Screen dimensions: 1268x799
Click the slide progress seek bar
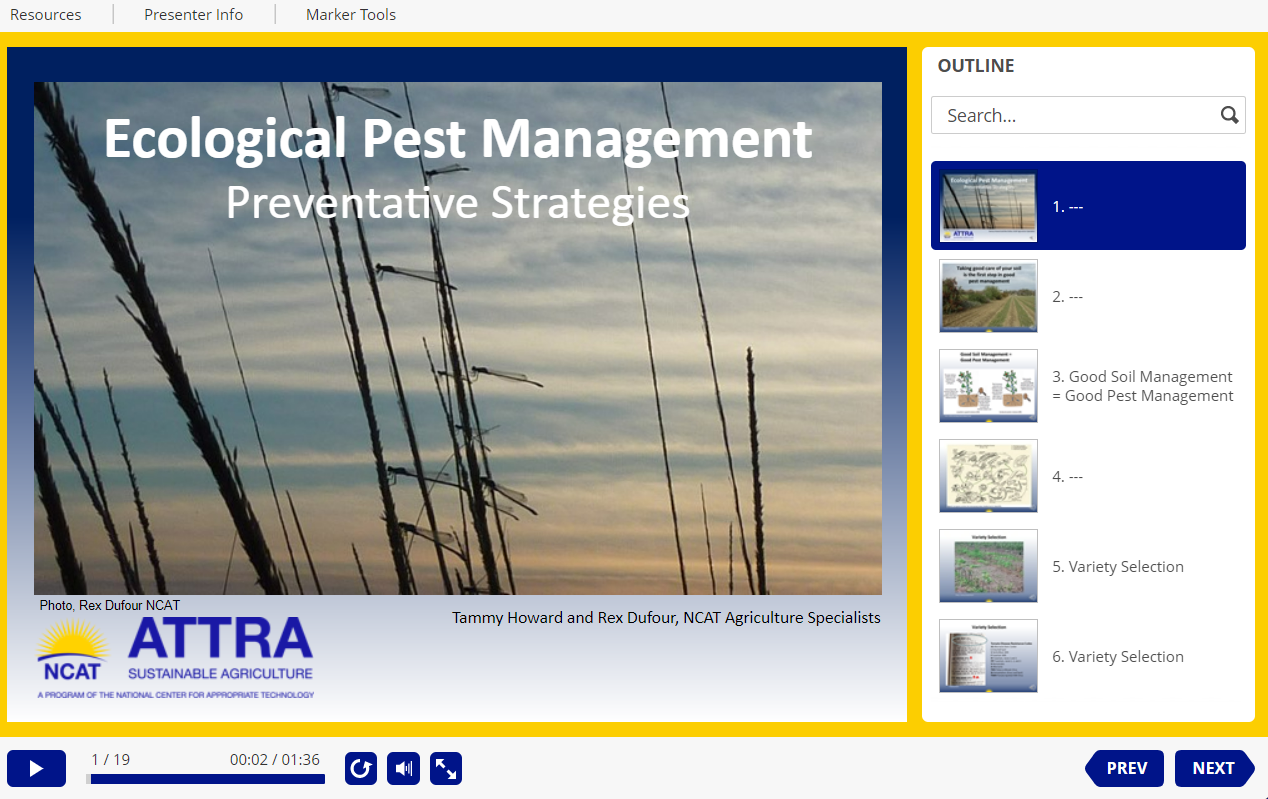pos(206,779)
